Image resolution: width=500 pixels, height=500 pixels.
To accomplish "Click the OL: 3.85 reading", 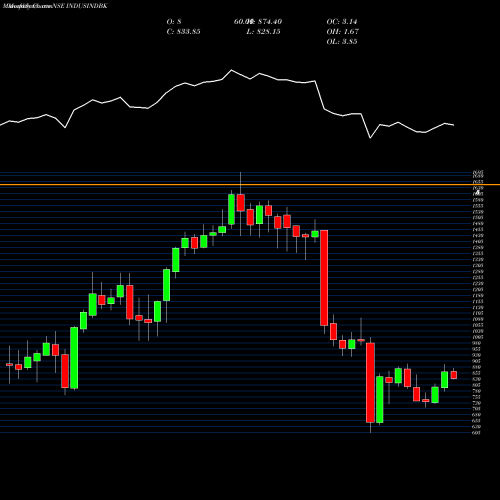I will coord(342,42).
